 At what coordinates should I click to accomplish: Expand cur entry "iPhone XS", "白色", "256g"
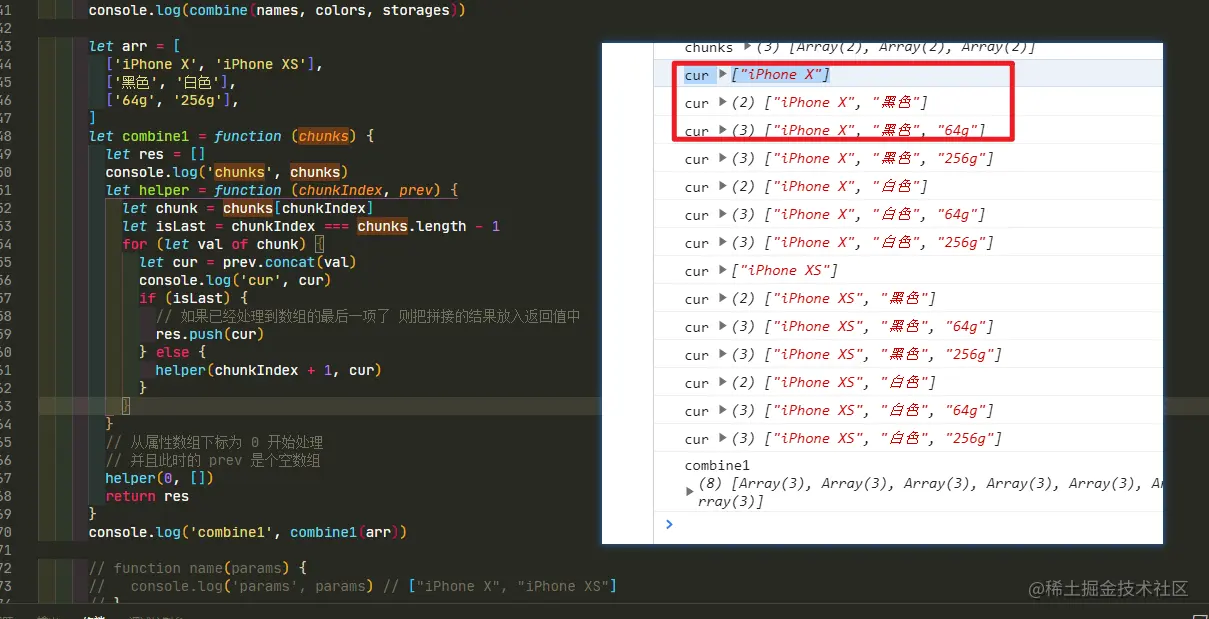click(x=722, y=439)
